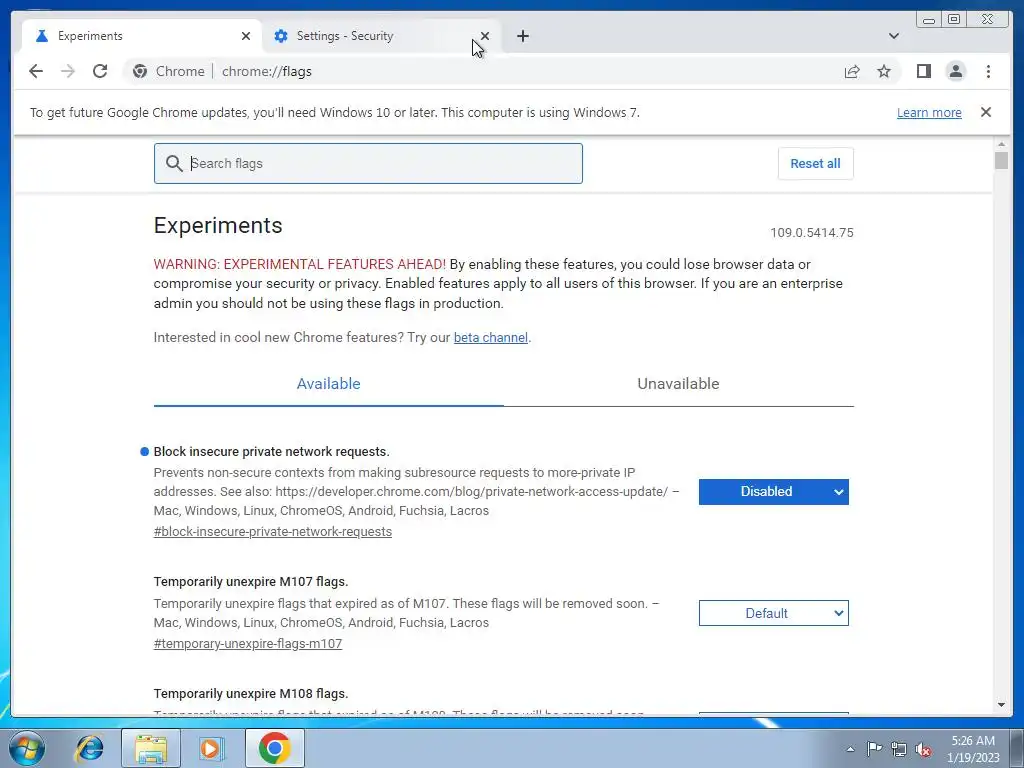This screenshot has height=768, width=1024.
Task: Launch Internet Explorer from taskbar
Action: pos(89,748)
